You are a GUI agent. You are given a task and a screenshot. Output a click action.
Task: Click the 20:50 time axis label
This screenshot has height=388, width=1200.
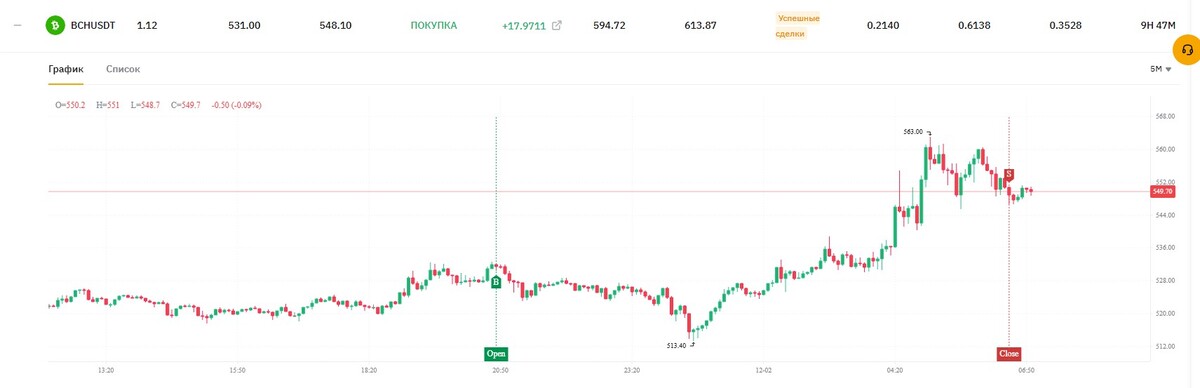tap(500, 370)
